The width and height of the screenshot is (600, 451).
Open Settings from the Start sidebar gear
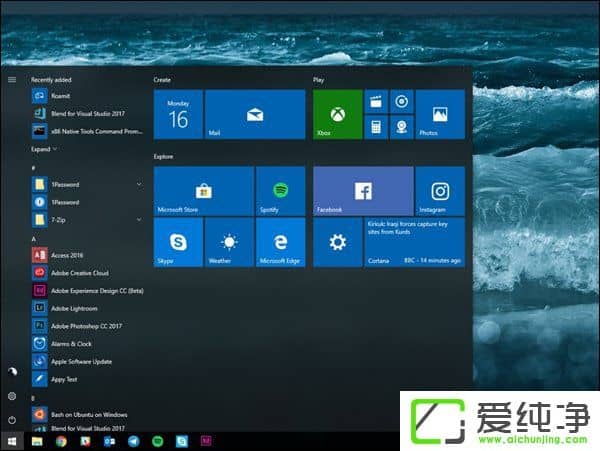(x=12, y=396)
